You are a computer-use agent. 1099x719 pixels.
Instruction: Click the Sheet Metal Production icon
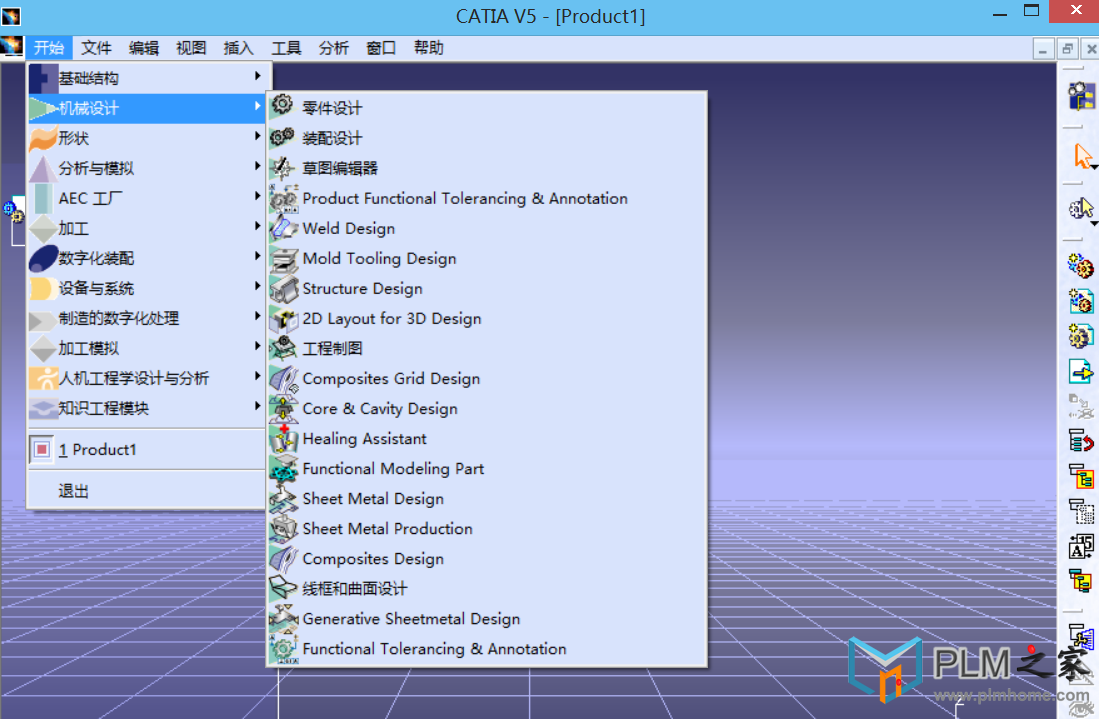(283, 528)
